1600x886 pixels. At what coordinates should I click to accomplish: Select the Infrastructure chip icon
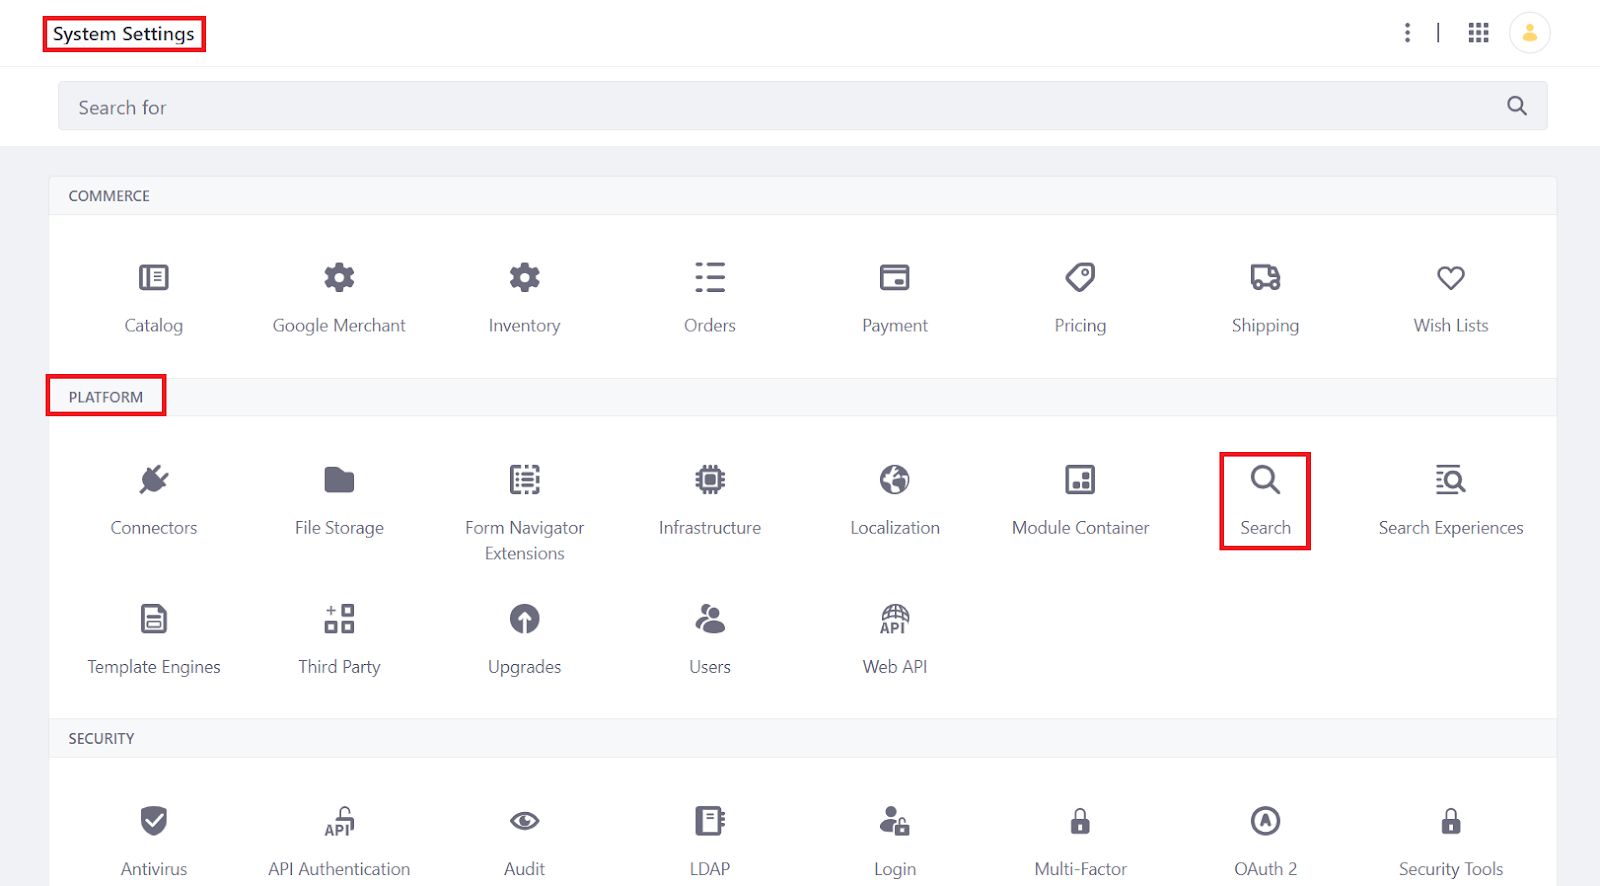pyautogui.click(x=710, y=480)
